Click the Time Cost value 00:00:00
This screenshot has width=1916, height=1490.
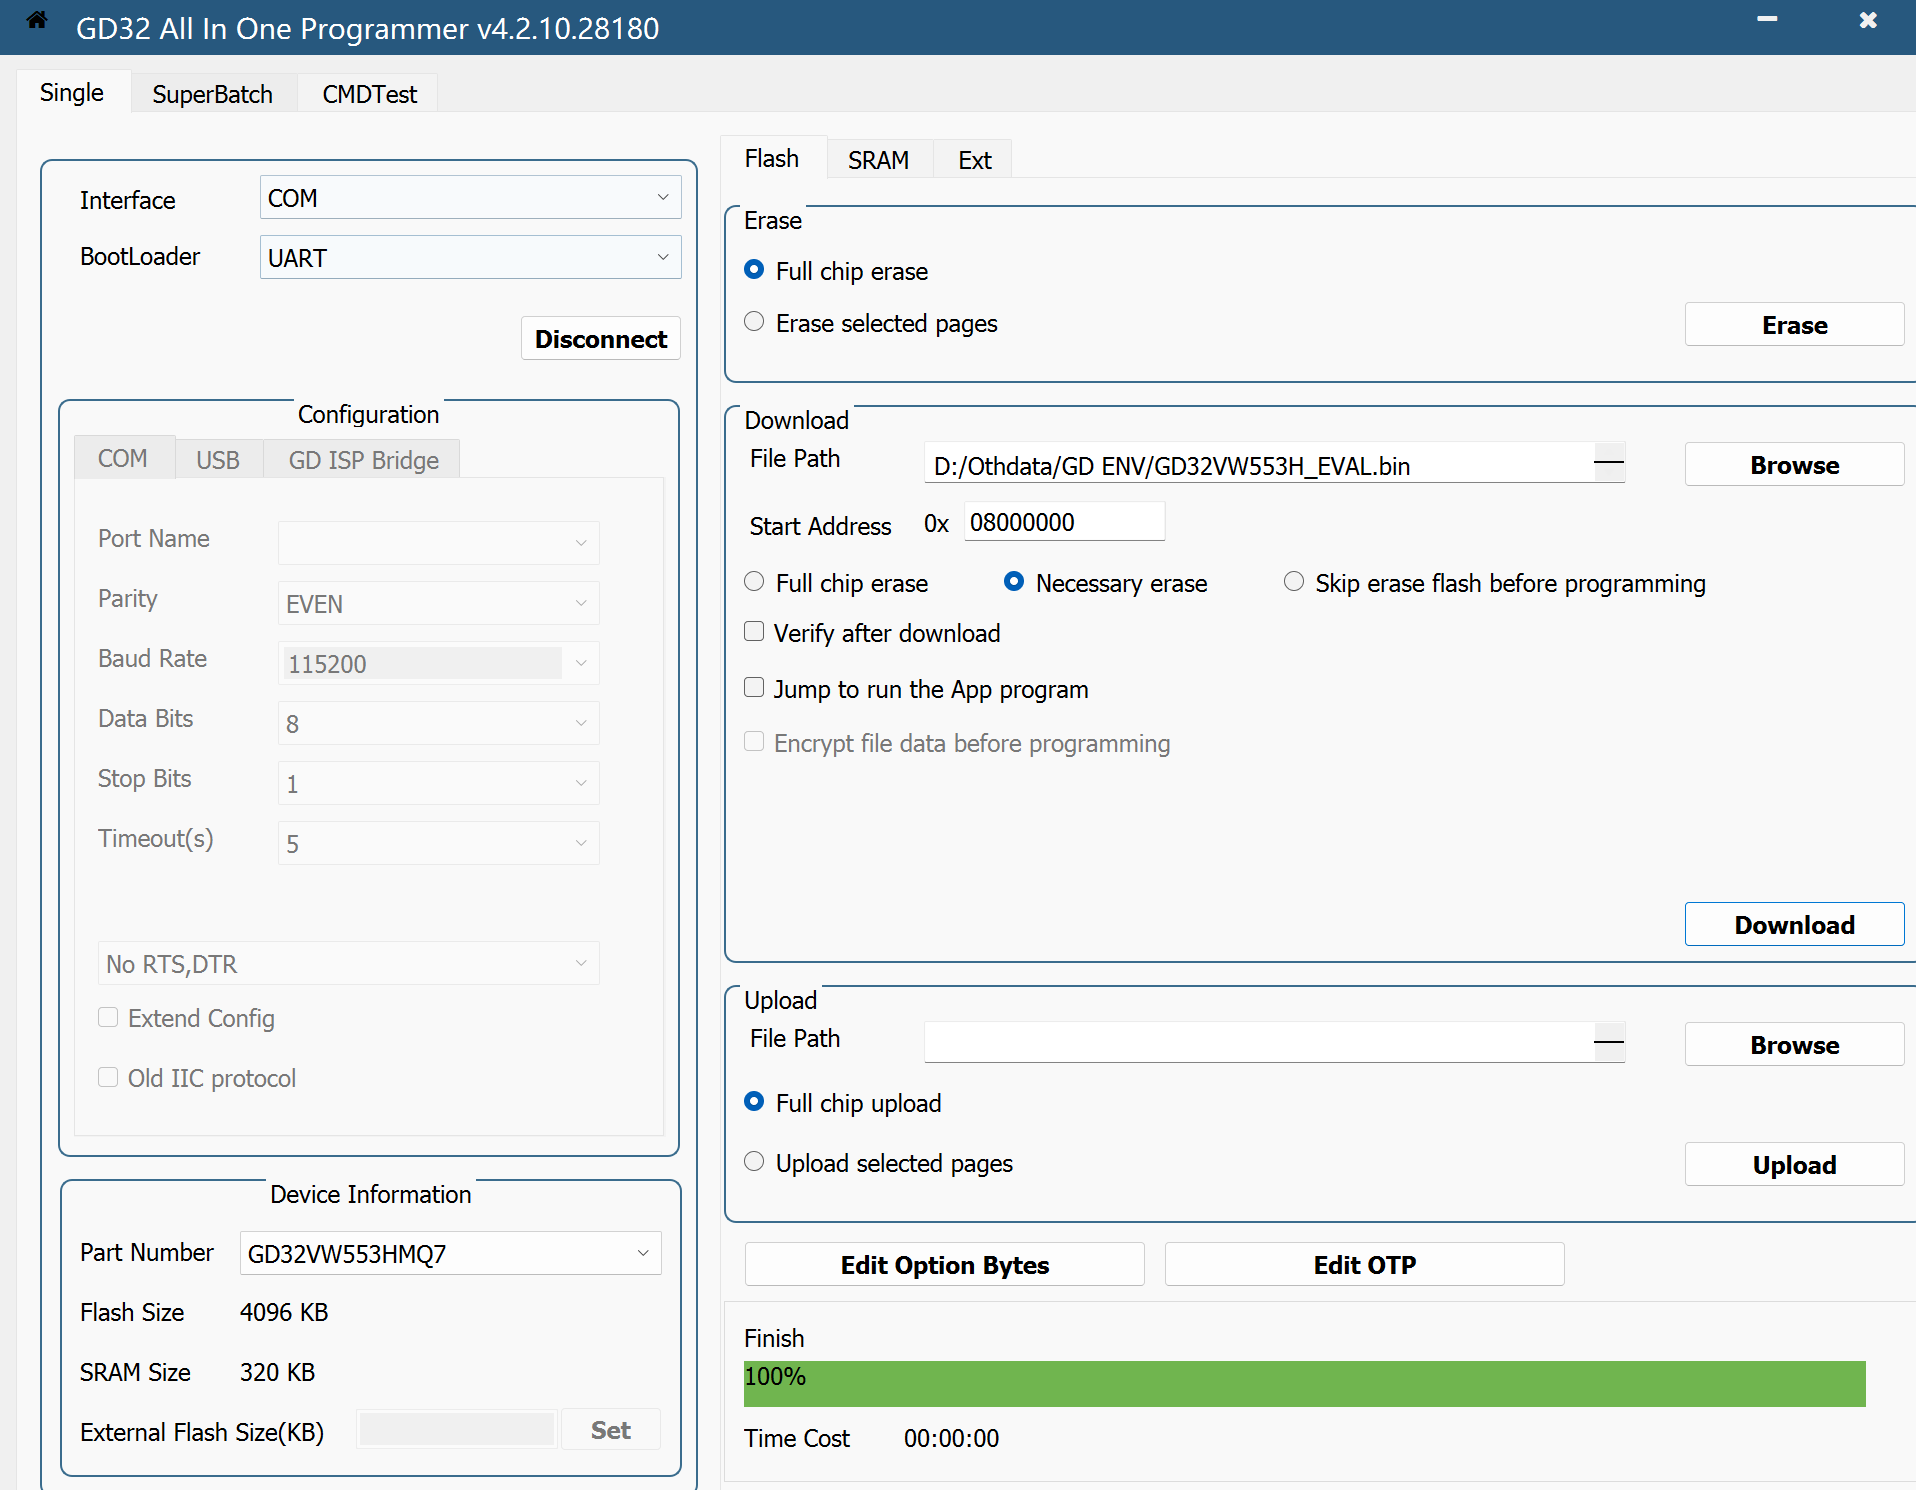[951, 1438]
